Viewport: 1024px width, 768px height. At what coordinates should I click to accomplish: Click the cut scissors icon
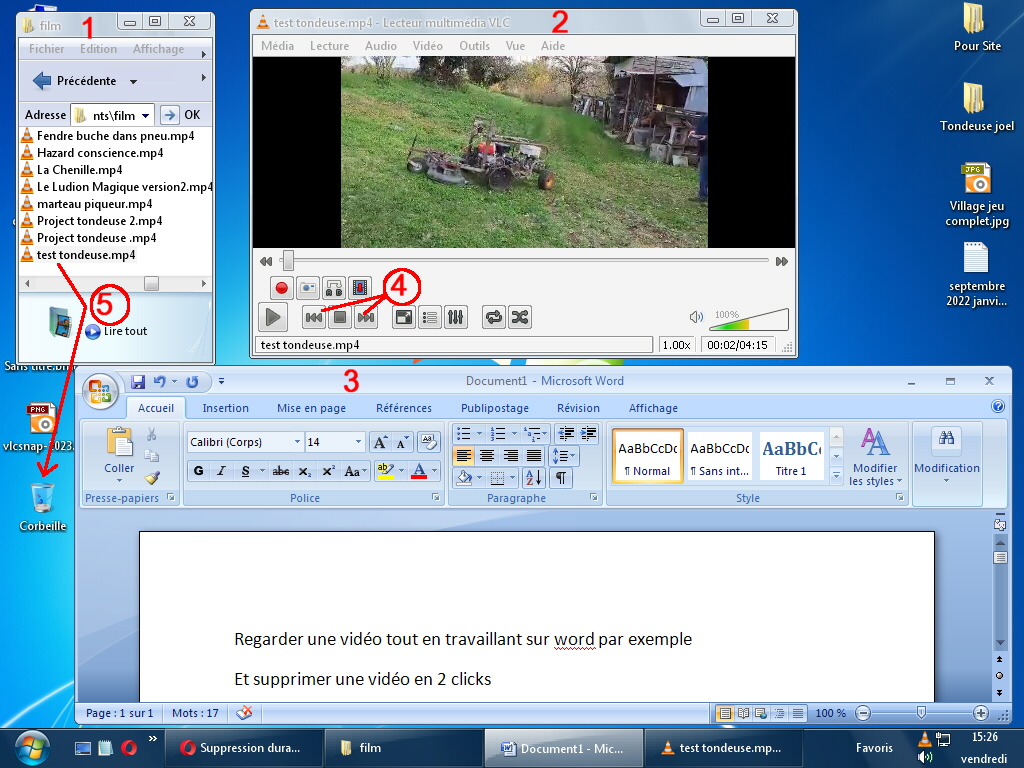click(x=152, y=434)
